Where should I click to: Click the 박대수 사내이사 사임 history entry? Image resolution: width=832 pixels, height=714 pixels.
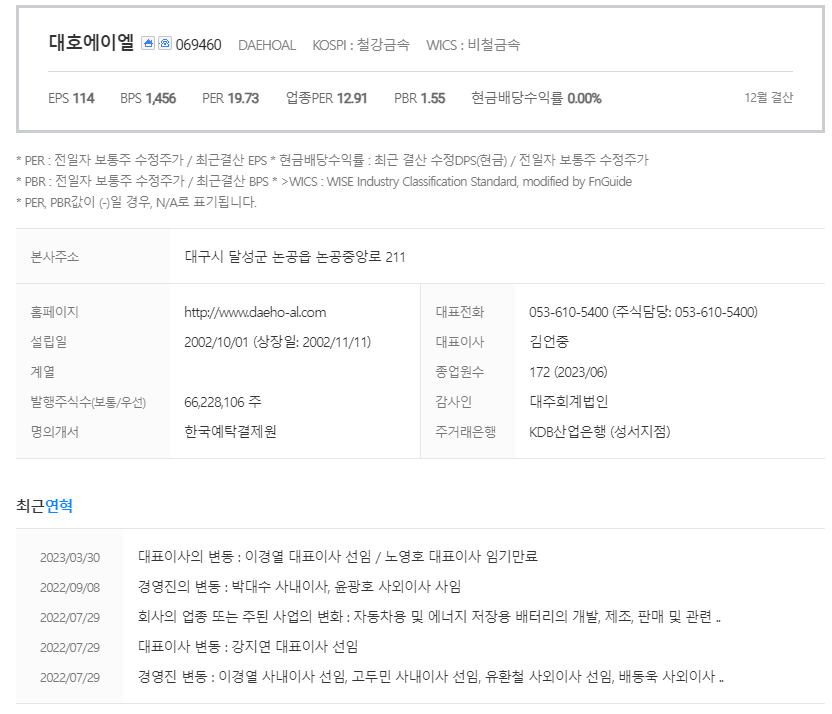click(299, 587)
